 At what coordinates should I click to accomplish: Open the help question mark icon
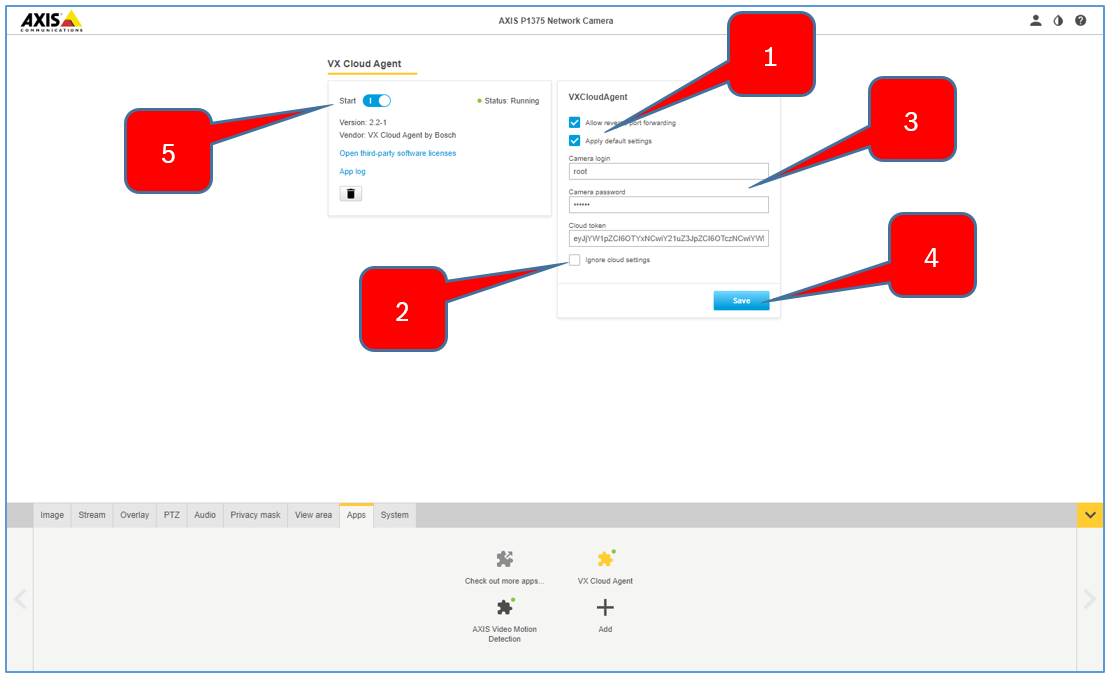(1081, 20)
